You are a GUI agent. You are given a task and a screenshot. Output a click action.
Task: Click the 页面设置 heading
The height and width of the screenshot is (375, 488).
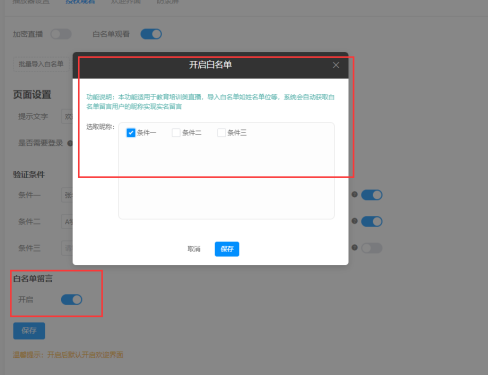32,95
